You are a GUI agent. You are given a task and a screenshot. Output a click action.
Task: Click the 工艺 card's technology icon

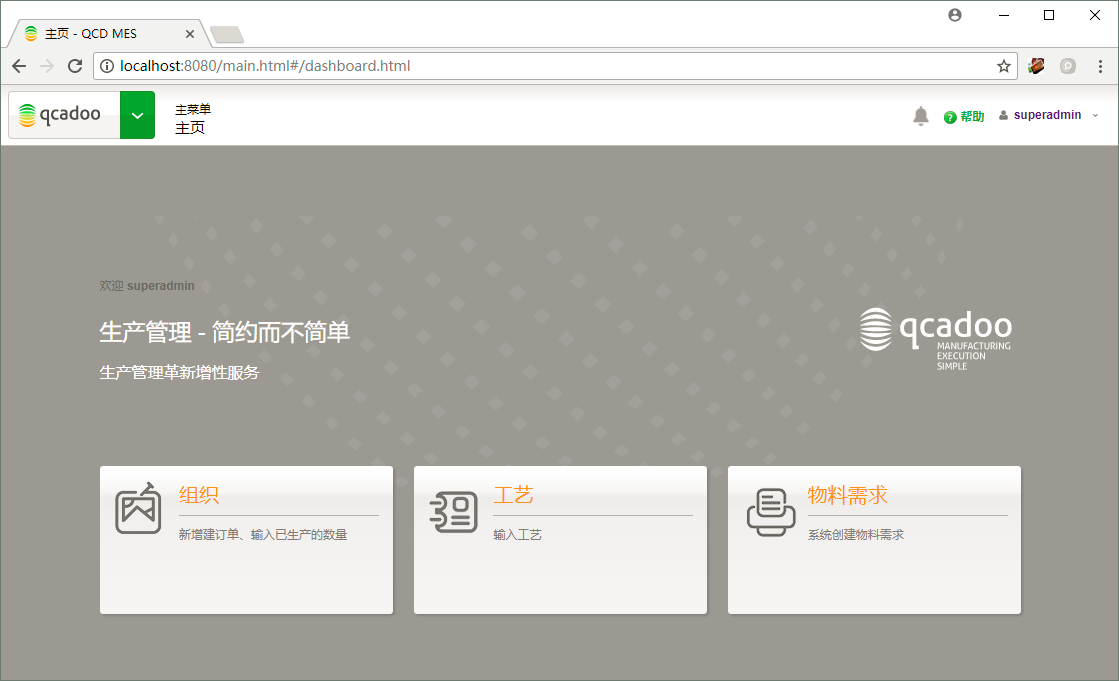[453, 511]
